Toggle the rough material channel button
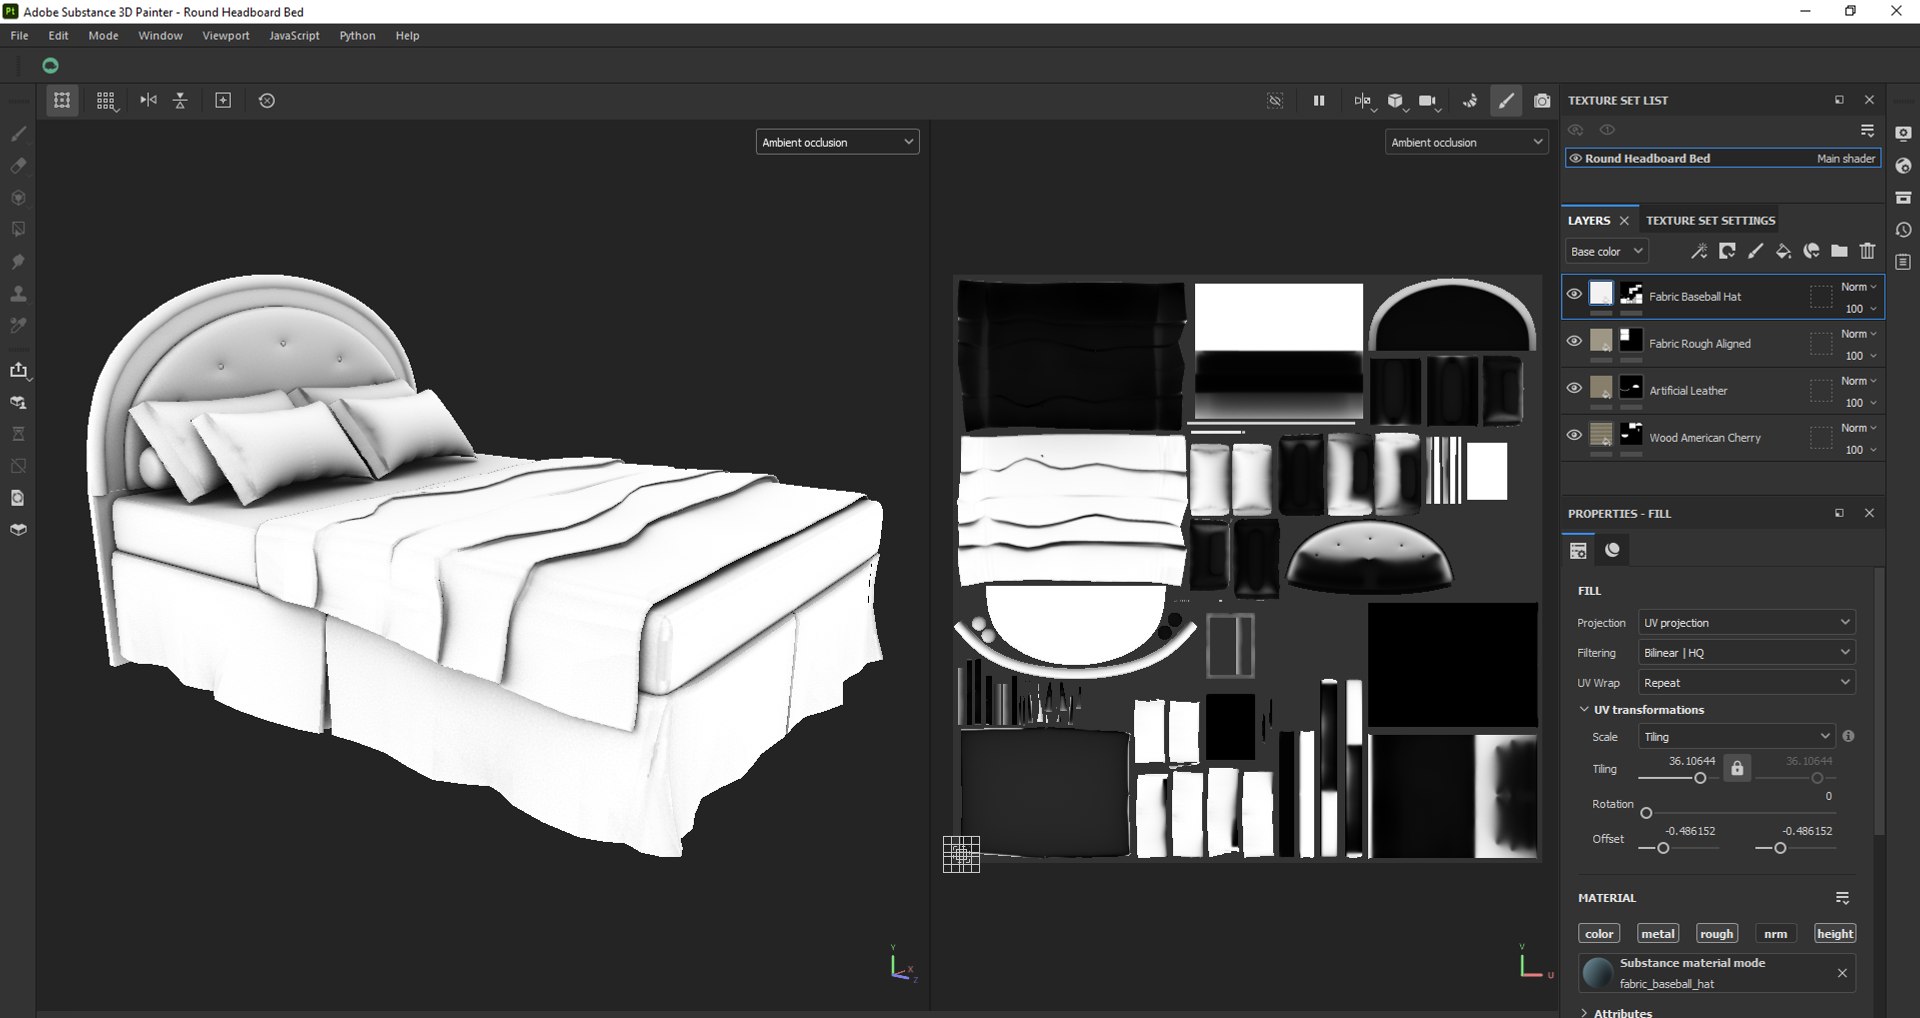1920x1018 pixels. tap(1716, 933)
